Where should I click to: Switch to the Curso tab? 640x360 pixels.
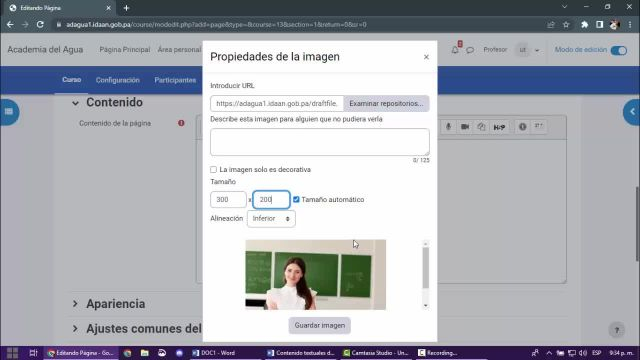tap(71, 80)
